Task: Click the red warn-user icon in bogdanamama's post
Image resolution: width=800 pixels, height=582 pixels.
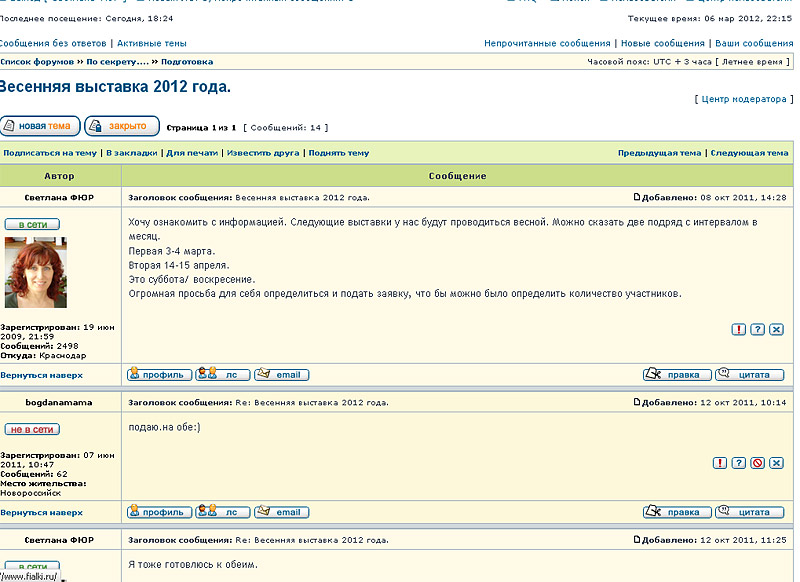Action: (x=758, y=463)
